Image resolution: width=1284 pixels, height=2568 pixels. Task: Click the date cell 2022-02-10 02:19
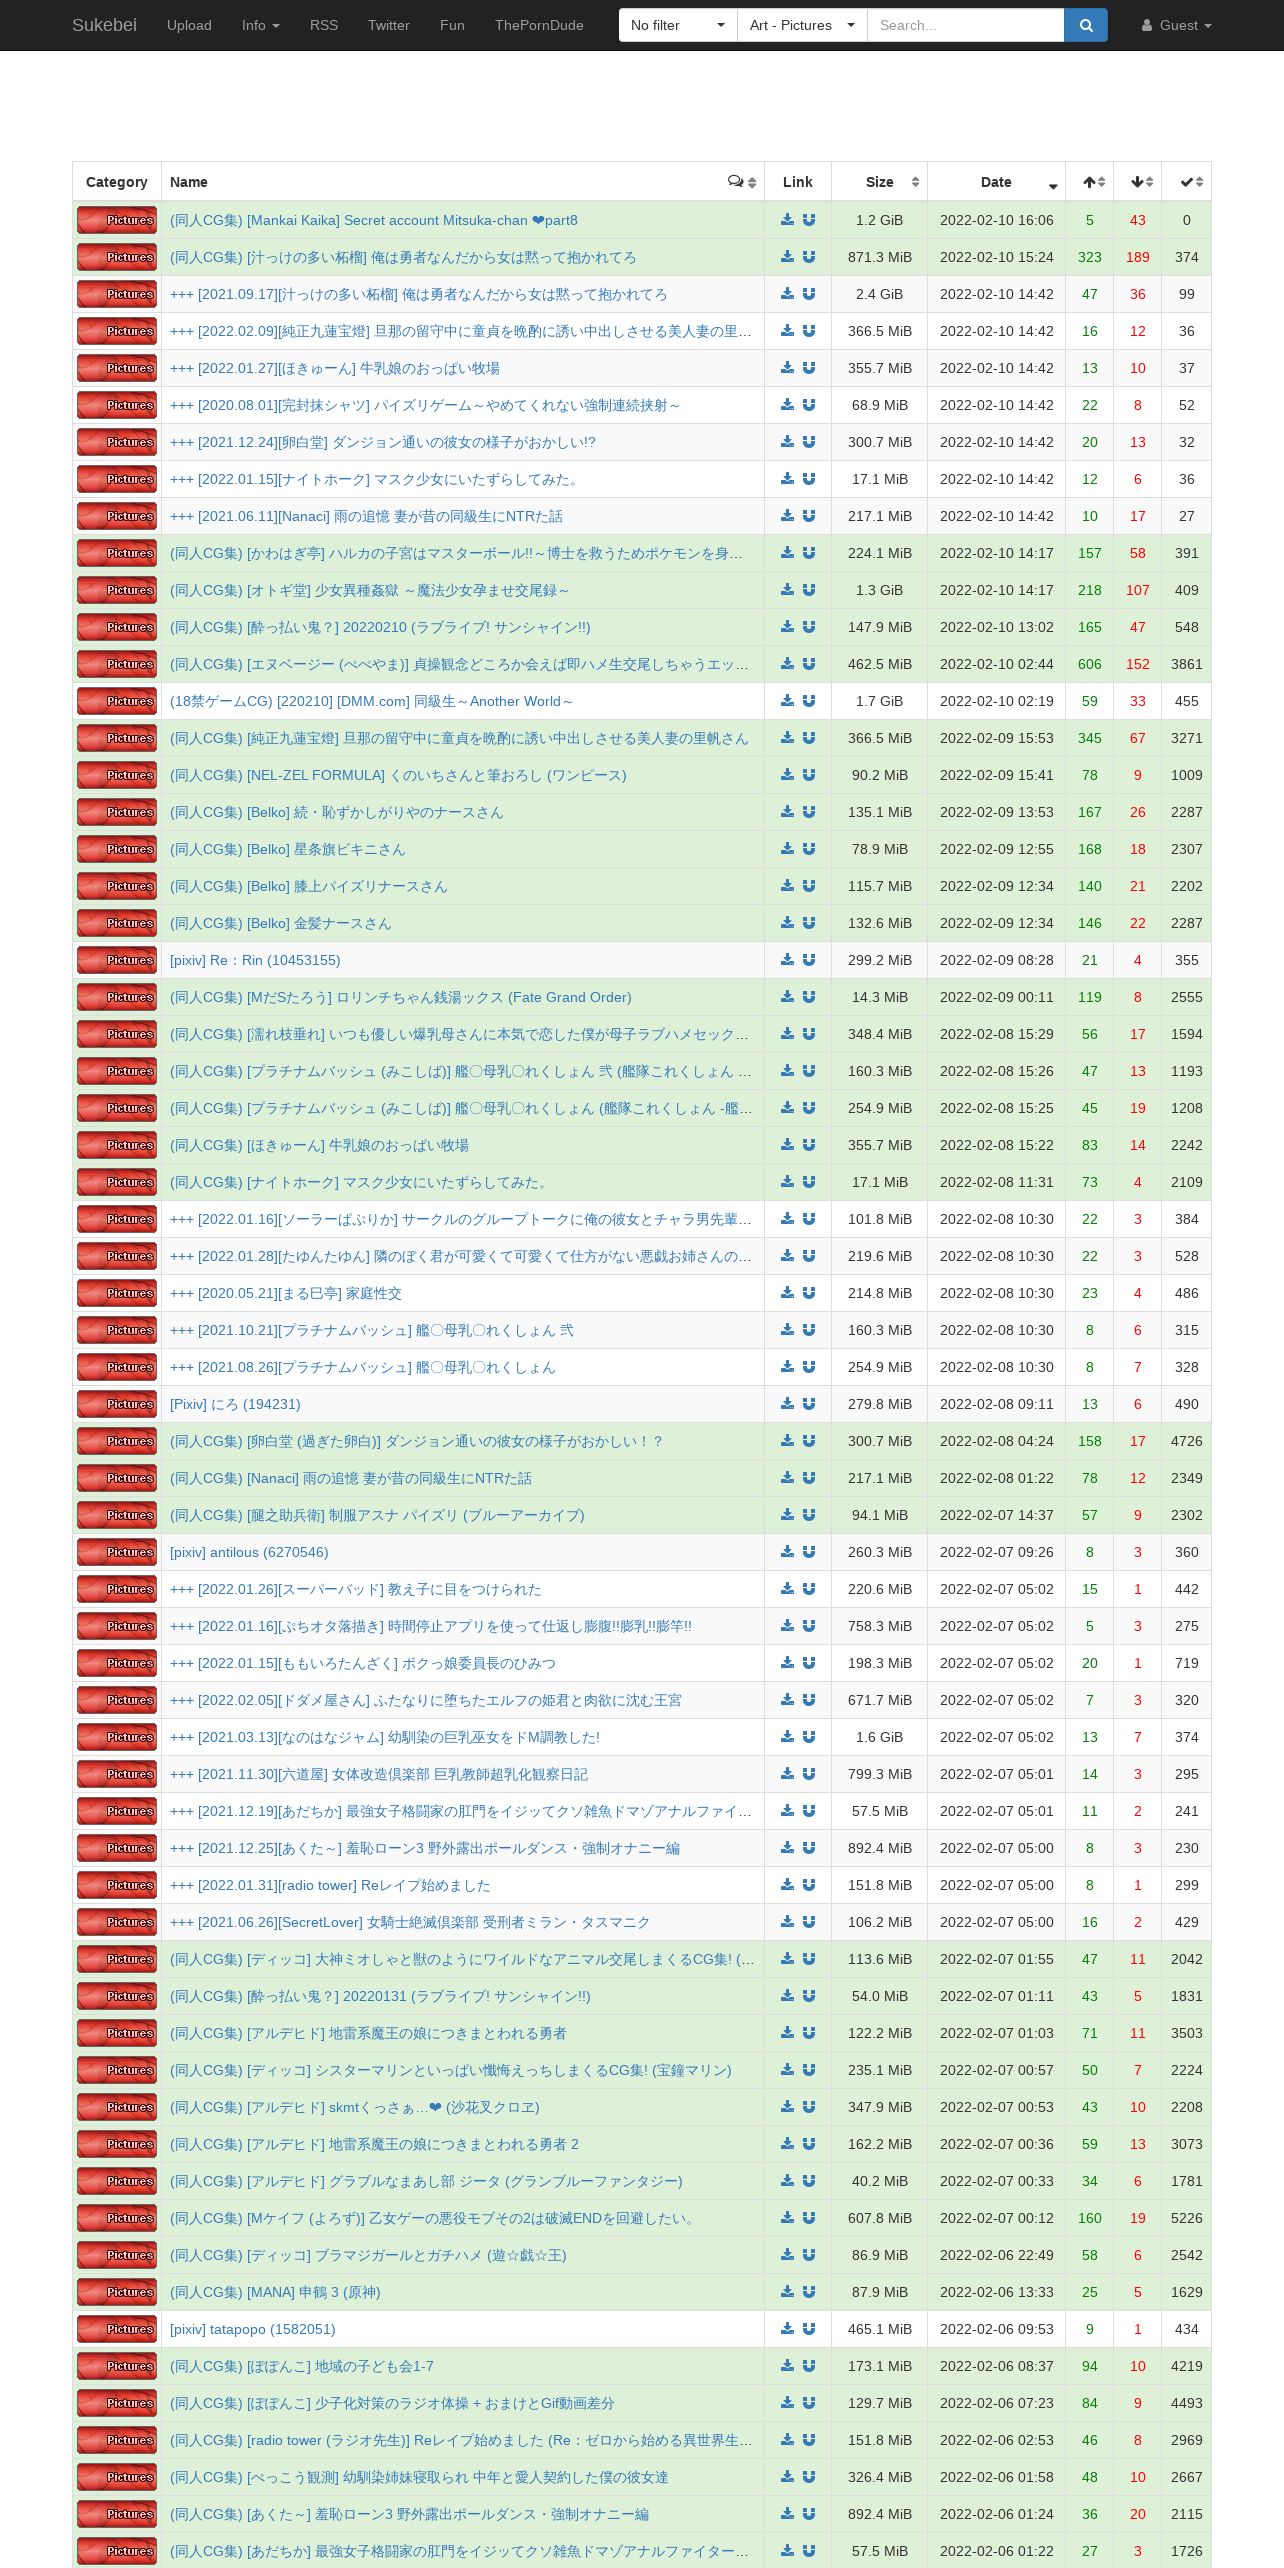pos(997,701)
